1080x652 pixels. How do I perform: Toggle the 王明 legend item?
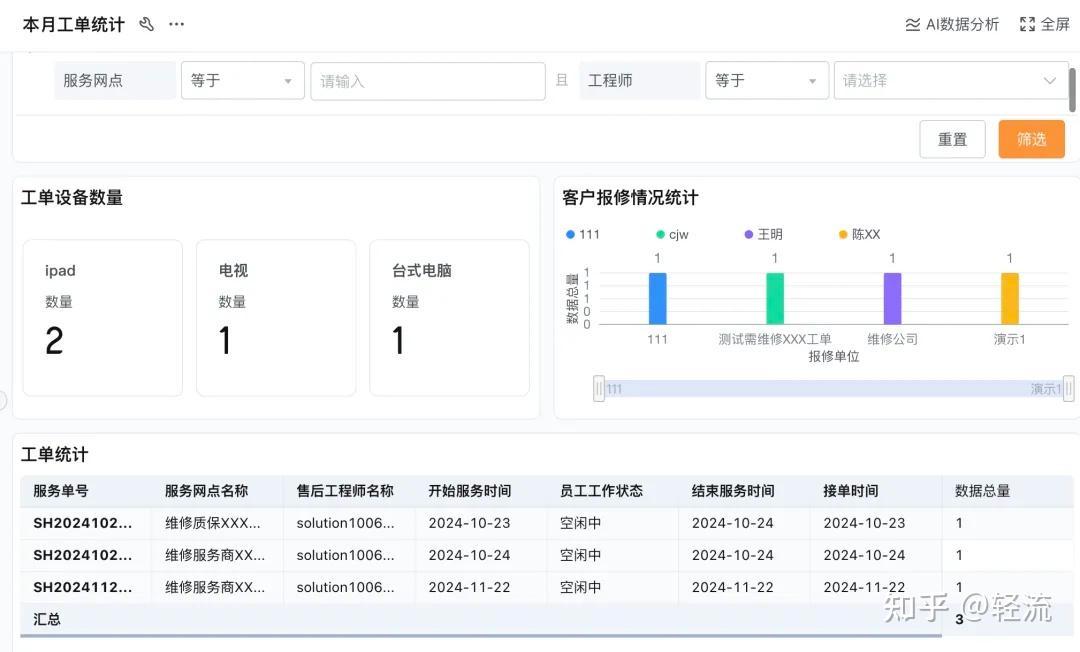763,234
